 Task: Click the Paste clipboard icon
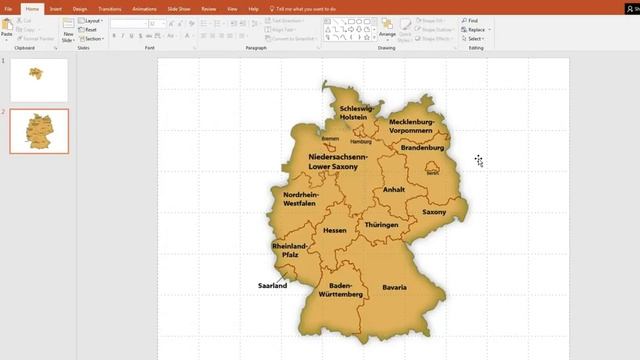[7, 25]
